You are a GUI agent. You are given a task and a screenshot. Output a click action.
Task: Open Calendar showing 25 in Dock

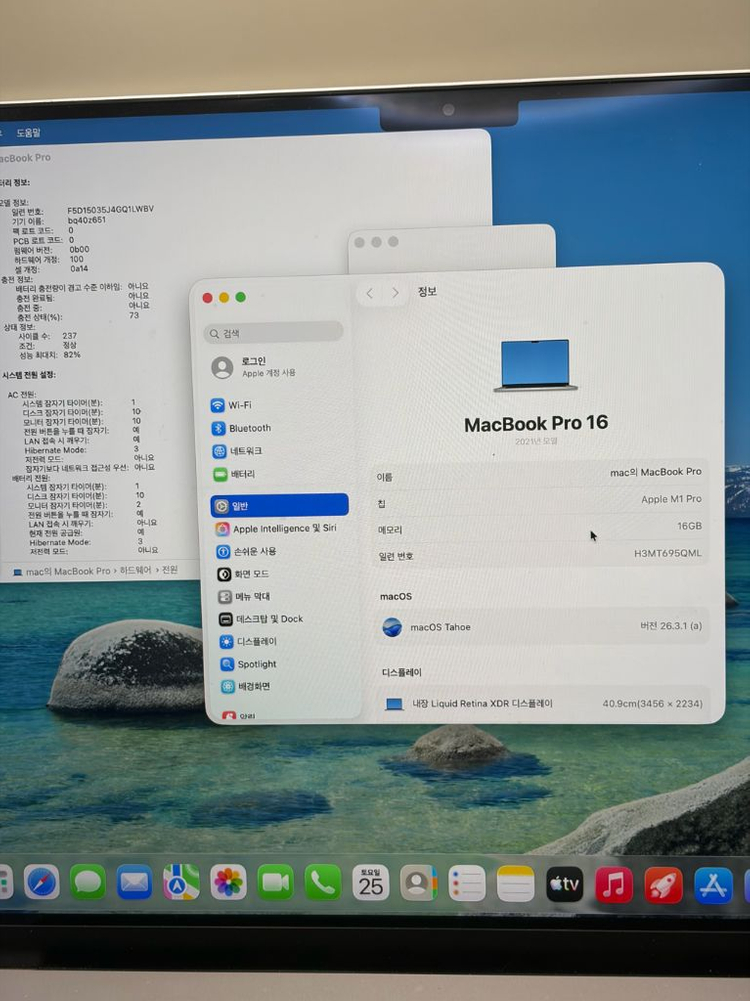click(x=370, y=884)
